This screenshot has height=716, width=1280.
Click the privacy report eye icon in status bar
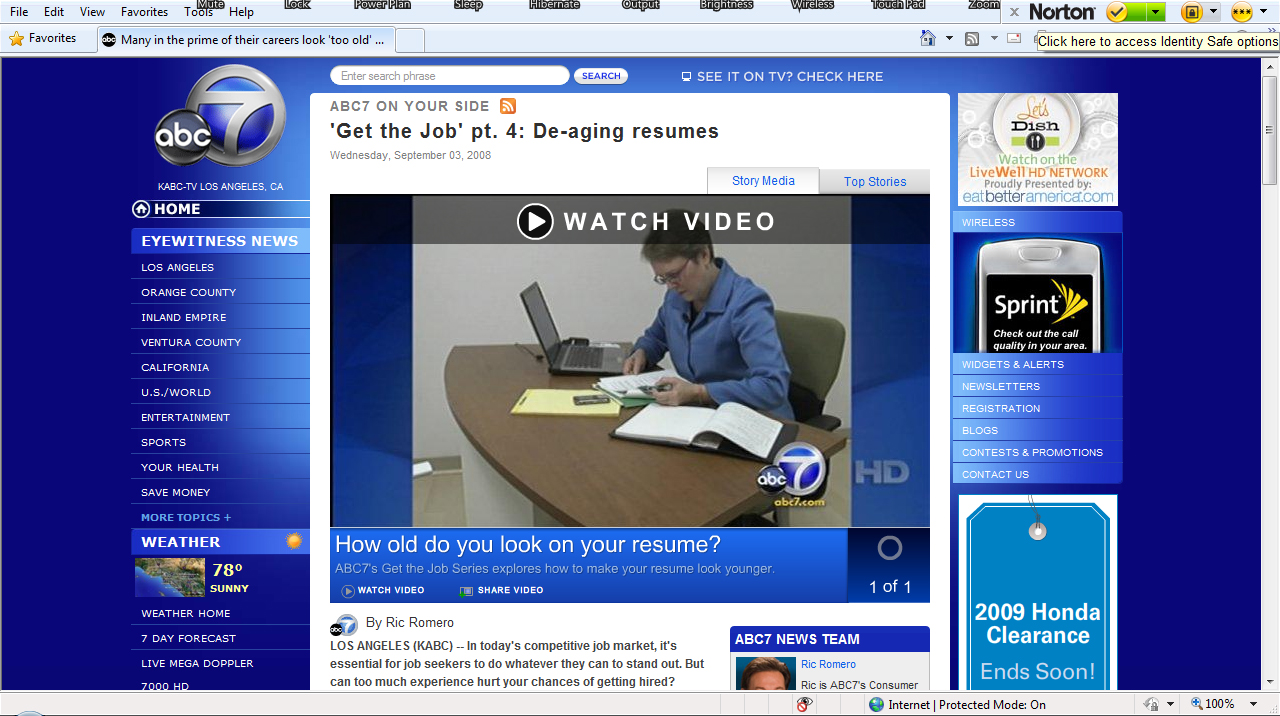click(x=805, y=704)
